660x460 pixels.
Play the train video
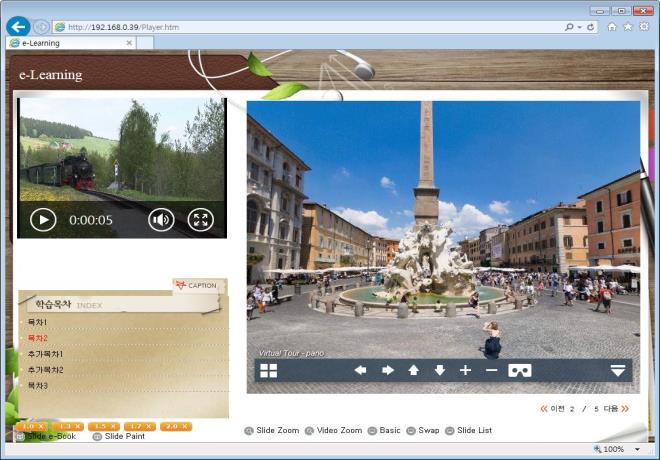(43, 220)
